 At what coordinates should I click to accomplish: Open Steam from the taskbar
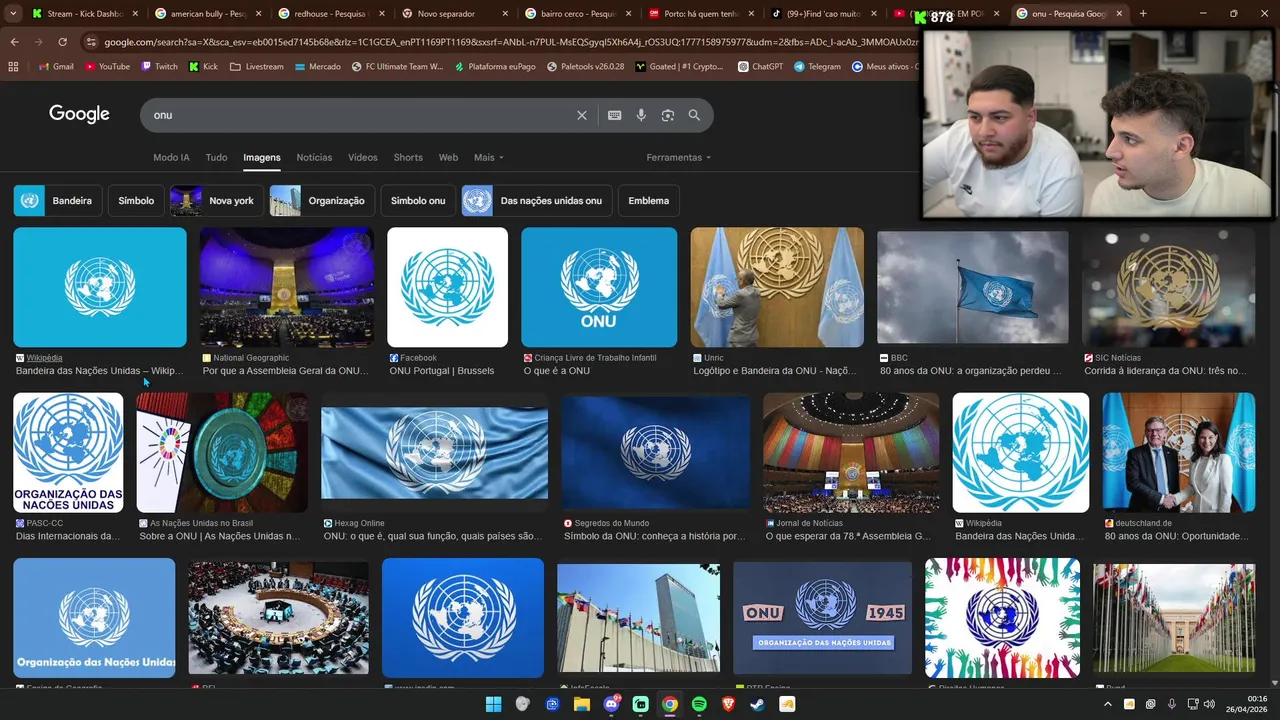pyautogui.click(x=758, y=704)
